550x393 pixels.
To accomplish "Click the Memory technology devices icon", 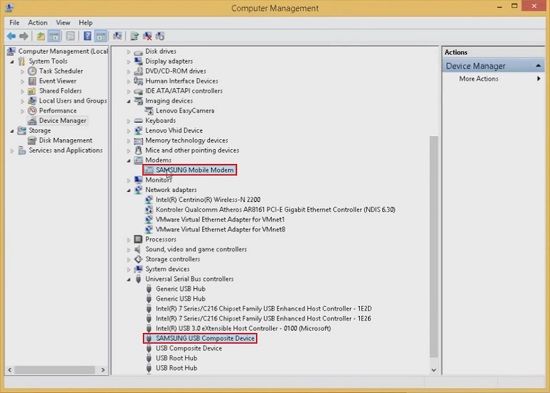I will 139,140.
